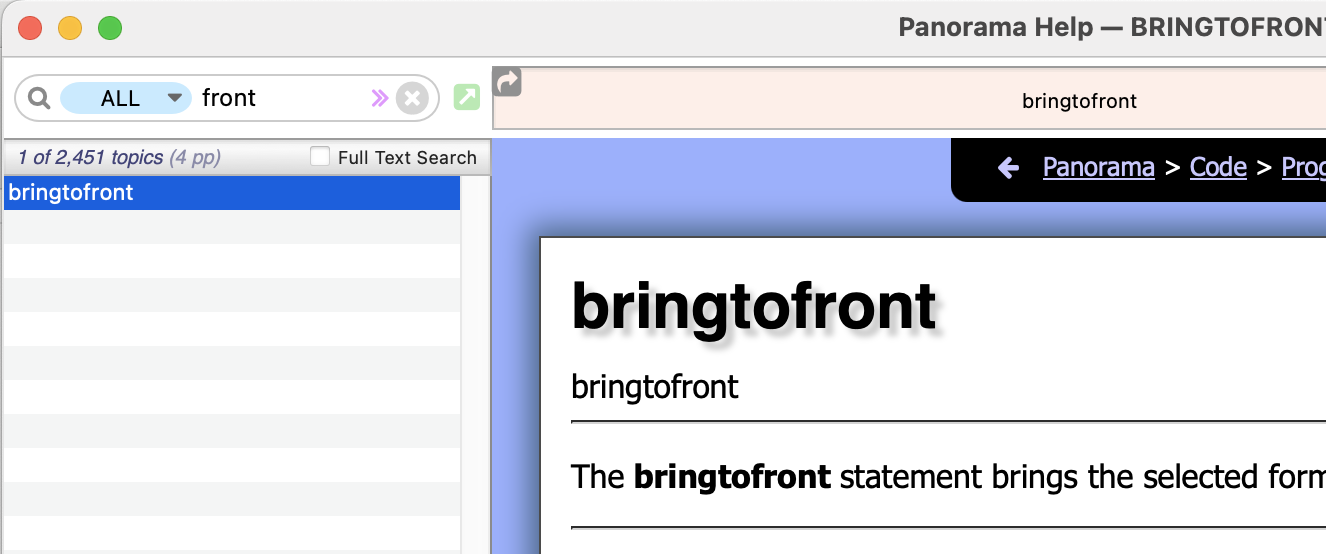Click the curved share arrow icon
1326x554 pixels.
(x=508, y=81)
